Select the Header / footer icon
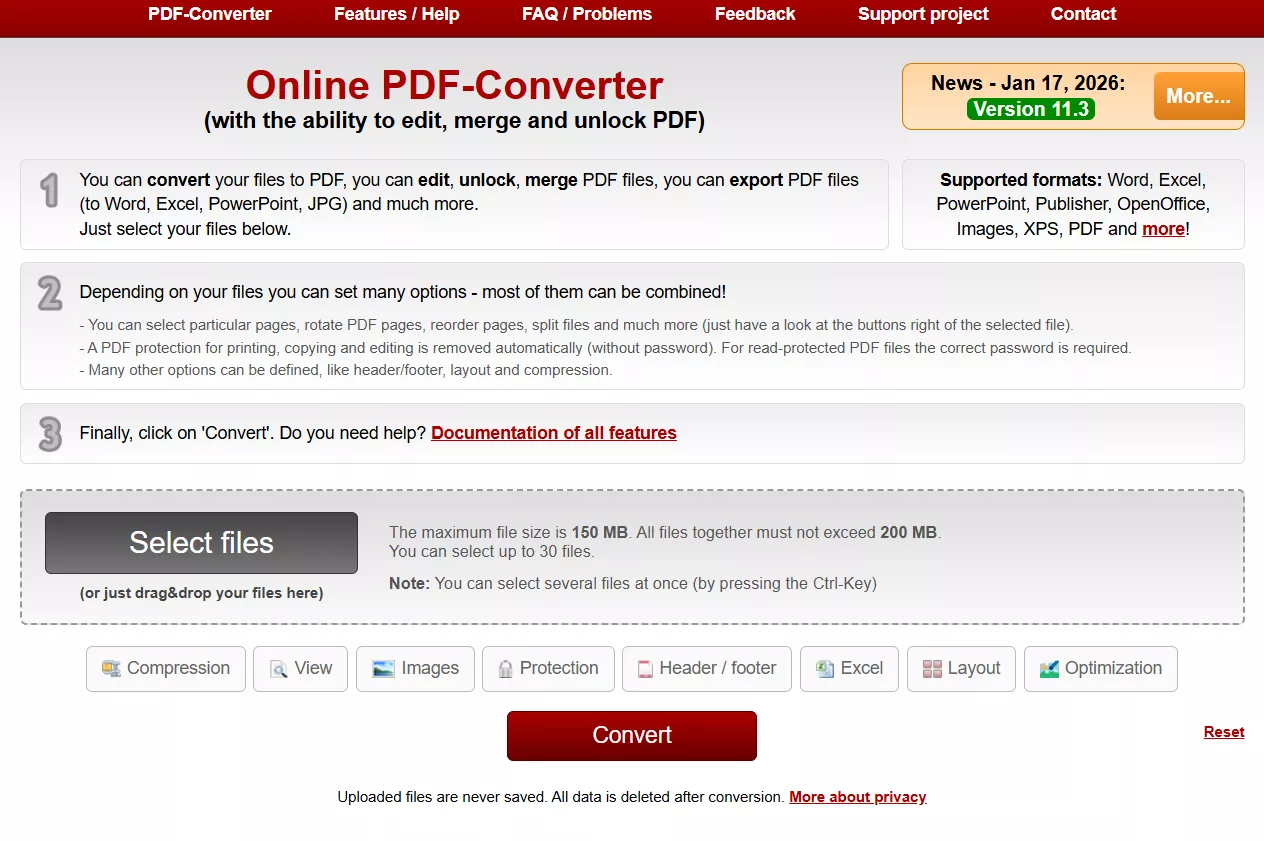 point(645,668)
